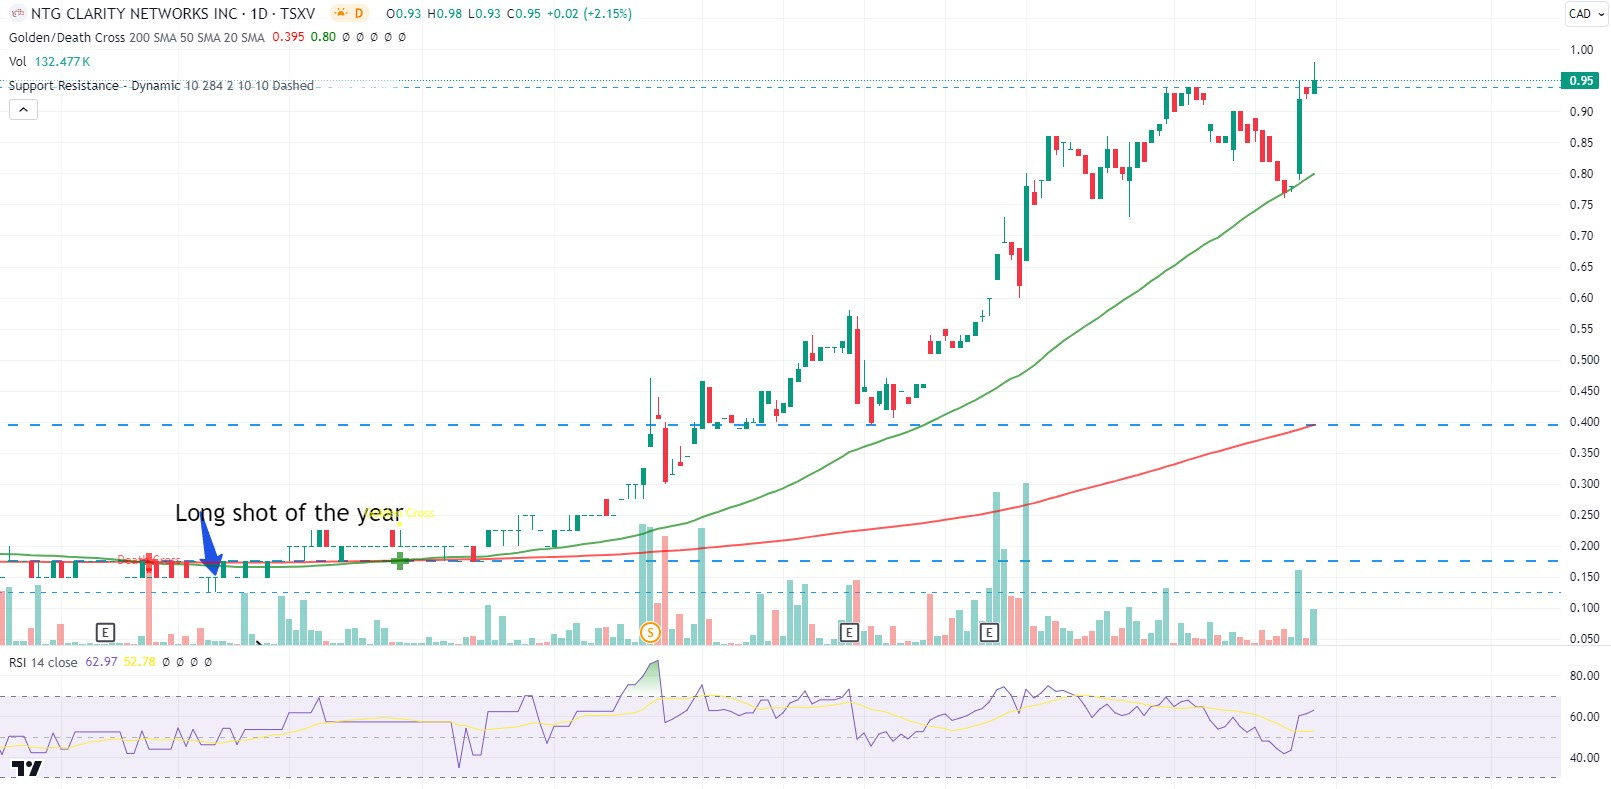Click the NTG Clarity Networks symbol logo icon
This screenshot has height=789, width=1611.
[17, 13]
